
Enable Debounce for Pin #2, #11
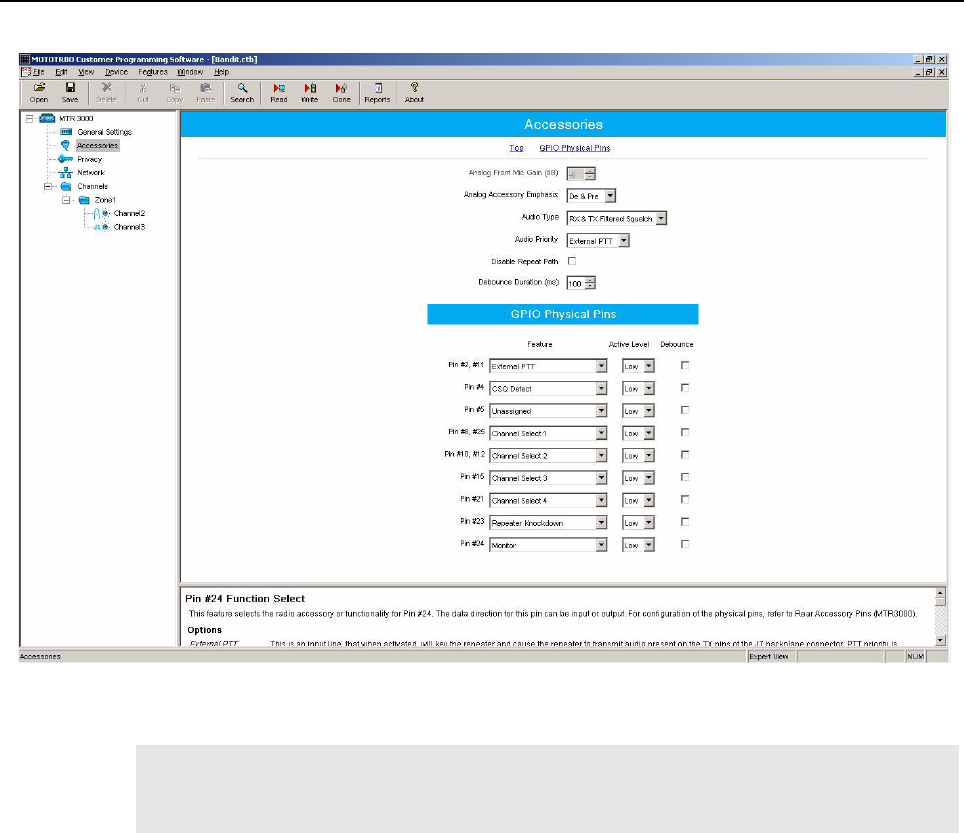[685, 365]
